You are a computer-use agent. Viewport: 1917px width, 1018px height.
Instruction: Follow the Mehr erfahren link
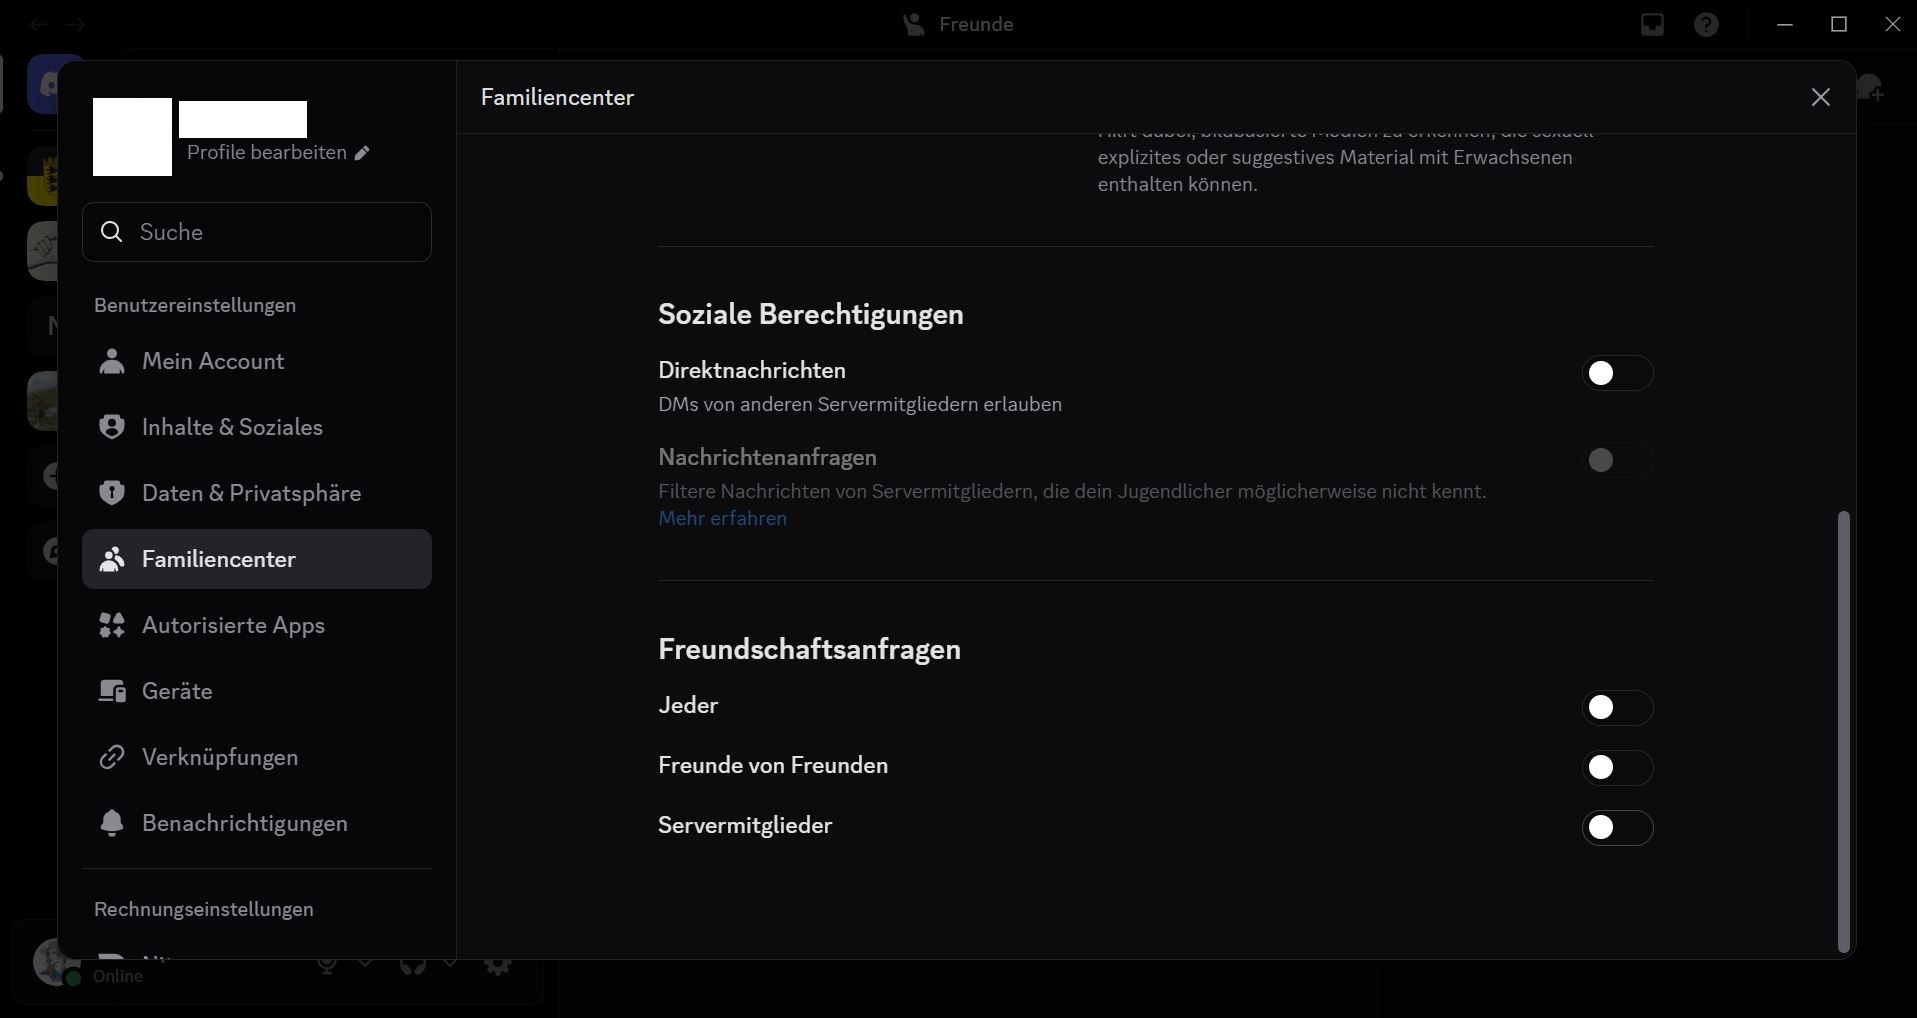pyautogui.click(x=722, y=518)
